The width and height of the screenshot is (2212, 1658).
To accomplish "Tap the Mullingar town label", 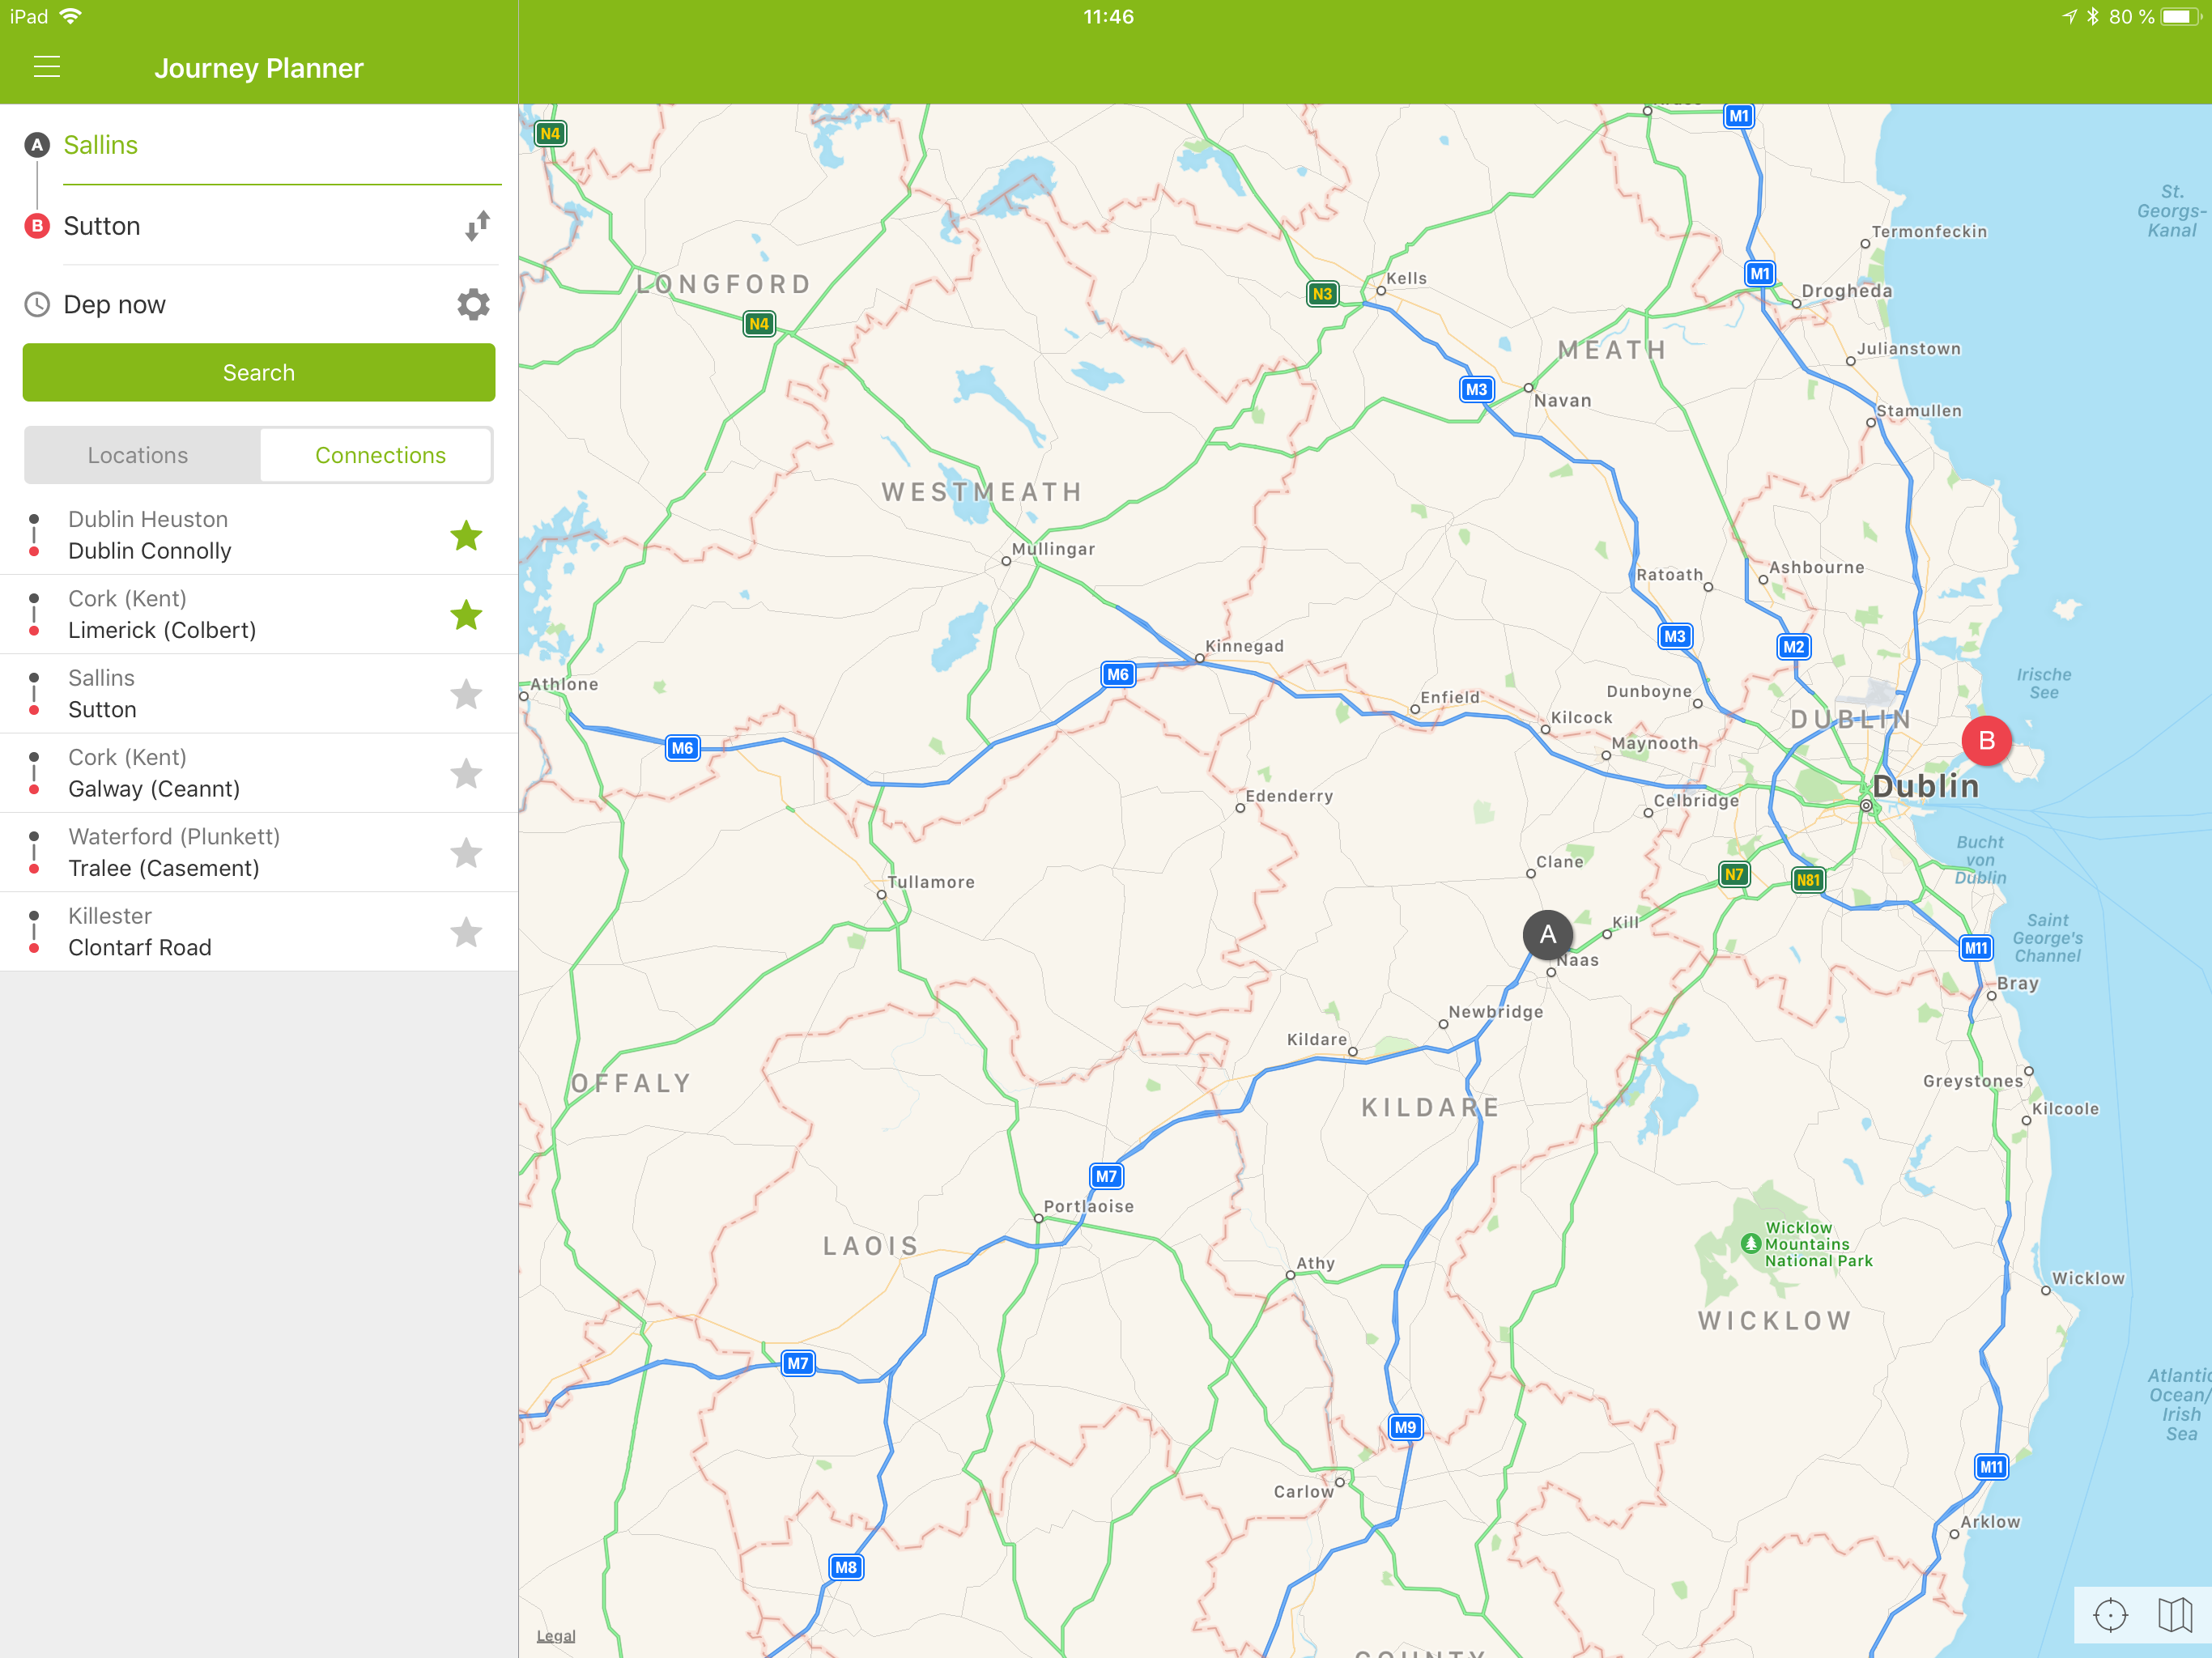I will point(1053,549).
